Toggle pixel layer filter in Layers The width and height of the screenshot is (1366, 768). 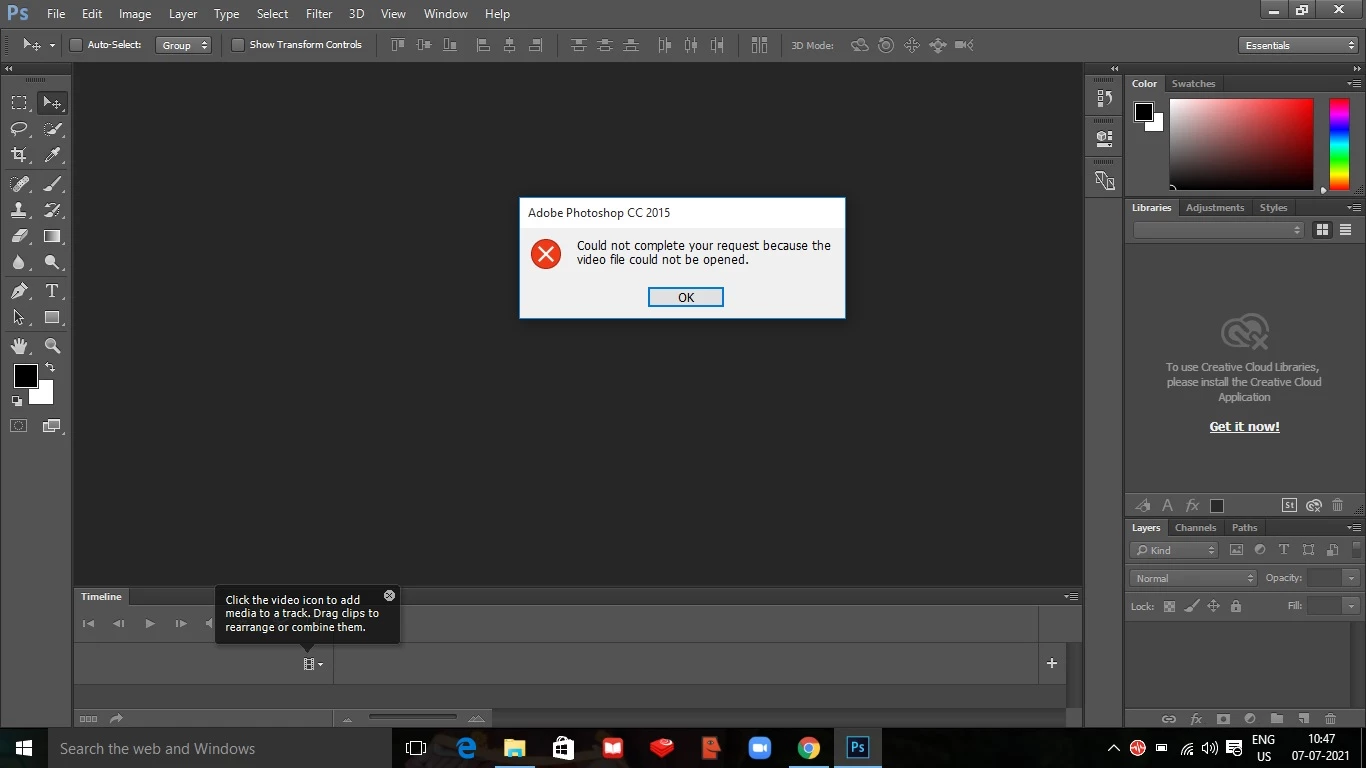click(1237, 550)
